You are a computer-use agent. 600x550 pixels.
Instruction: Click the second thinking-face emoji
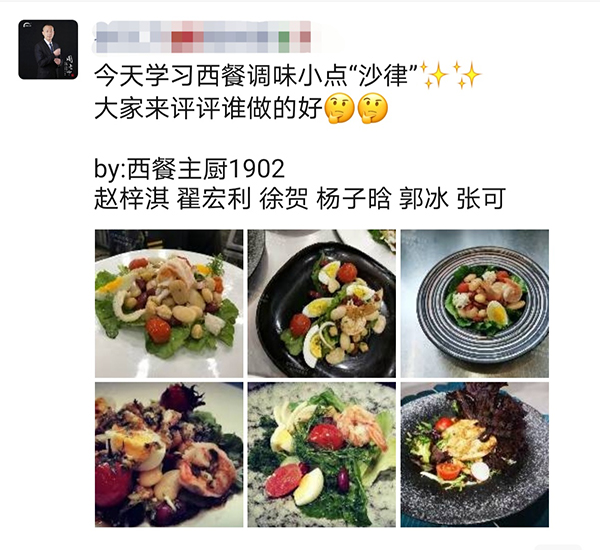(372, 109)
